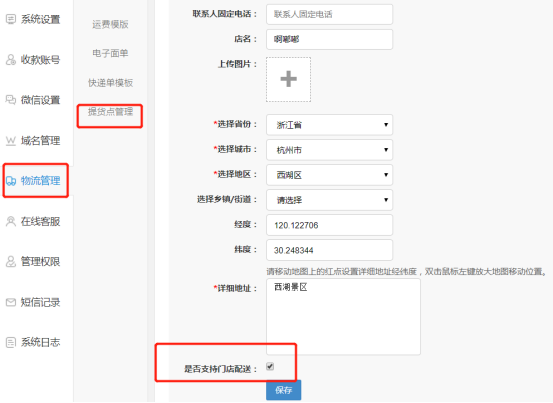Click the 收款账号 user icon
This screenshot has width=553, height=403.
click(x=11, y=60)
